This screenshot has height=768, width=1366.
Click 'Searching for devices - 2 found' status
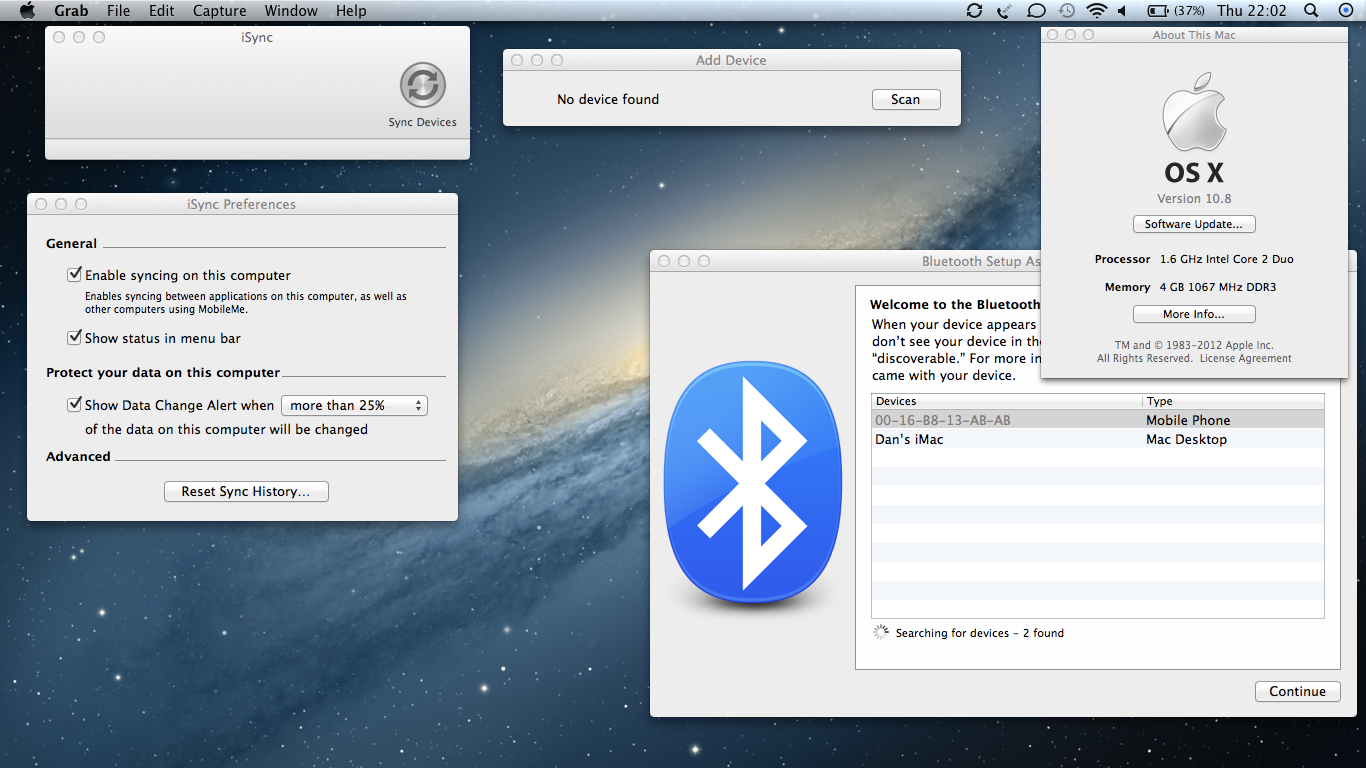980,633
